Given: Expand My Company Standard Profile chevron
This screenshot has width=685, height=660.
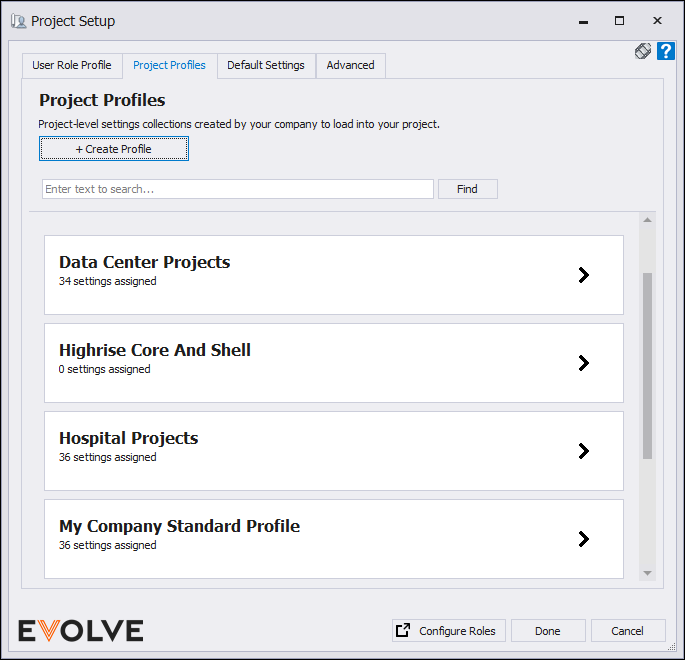Looking at the screenshot, I should point(584,539).
